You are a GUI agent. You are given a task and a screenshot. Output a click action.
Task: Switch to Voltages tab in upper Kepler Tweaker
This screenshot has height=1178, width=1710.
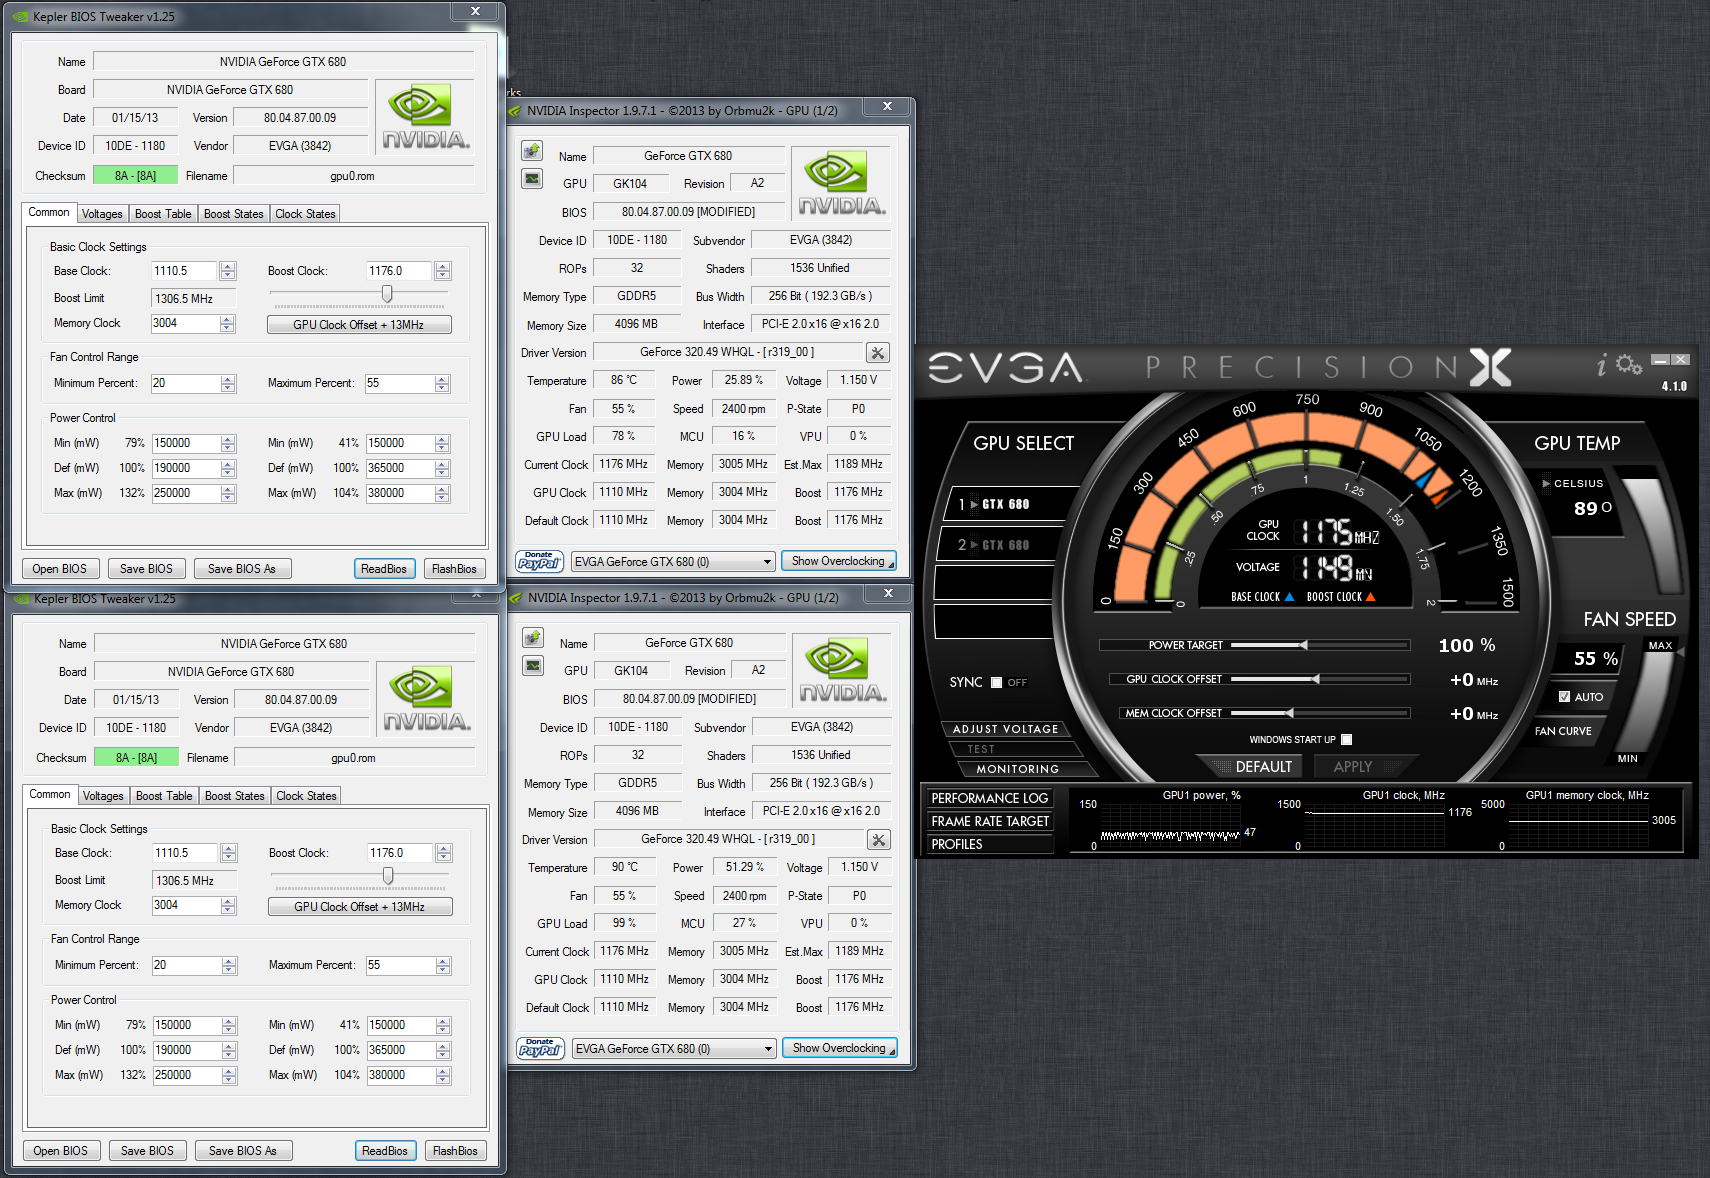102,214
